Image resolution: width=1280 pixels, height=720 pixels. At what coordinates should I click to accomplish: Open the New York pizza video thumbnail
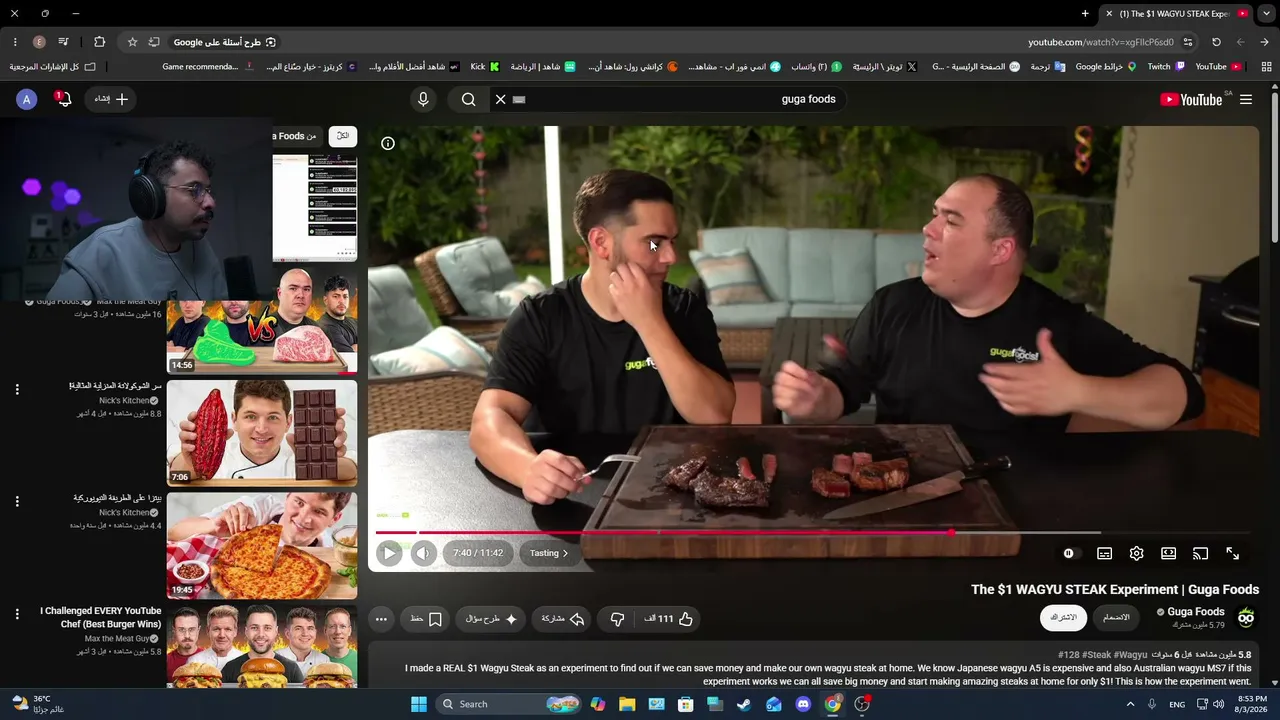[262, 546]
